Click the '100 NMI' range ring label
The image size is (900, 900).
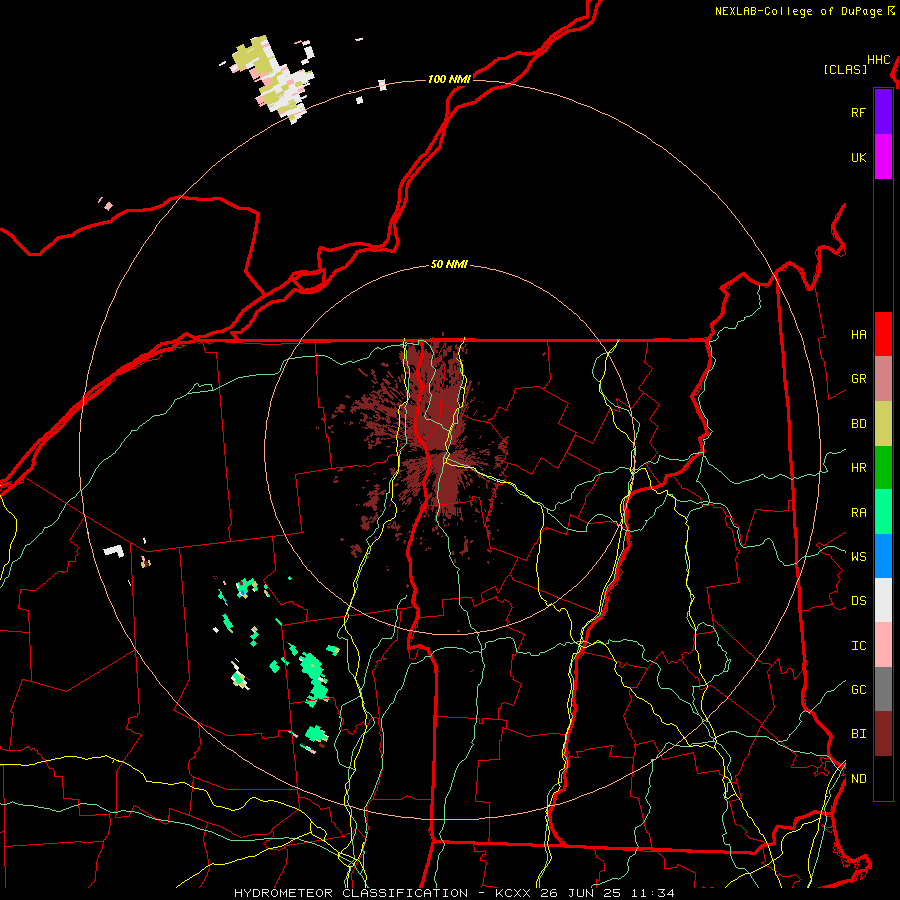449,79
